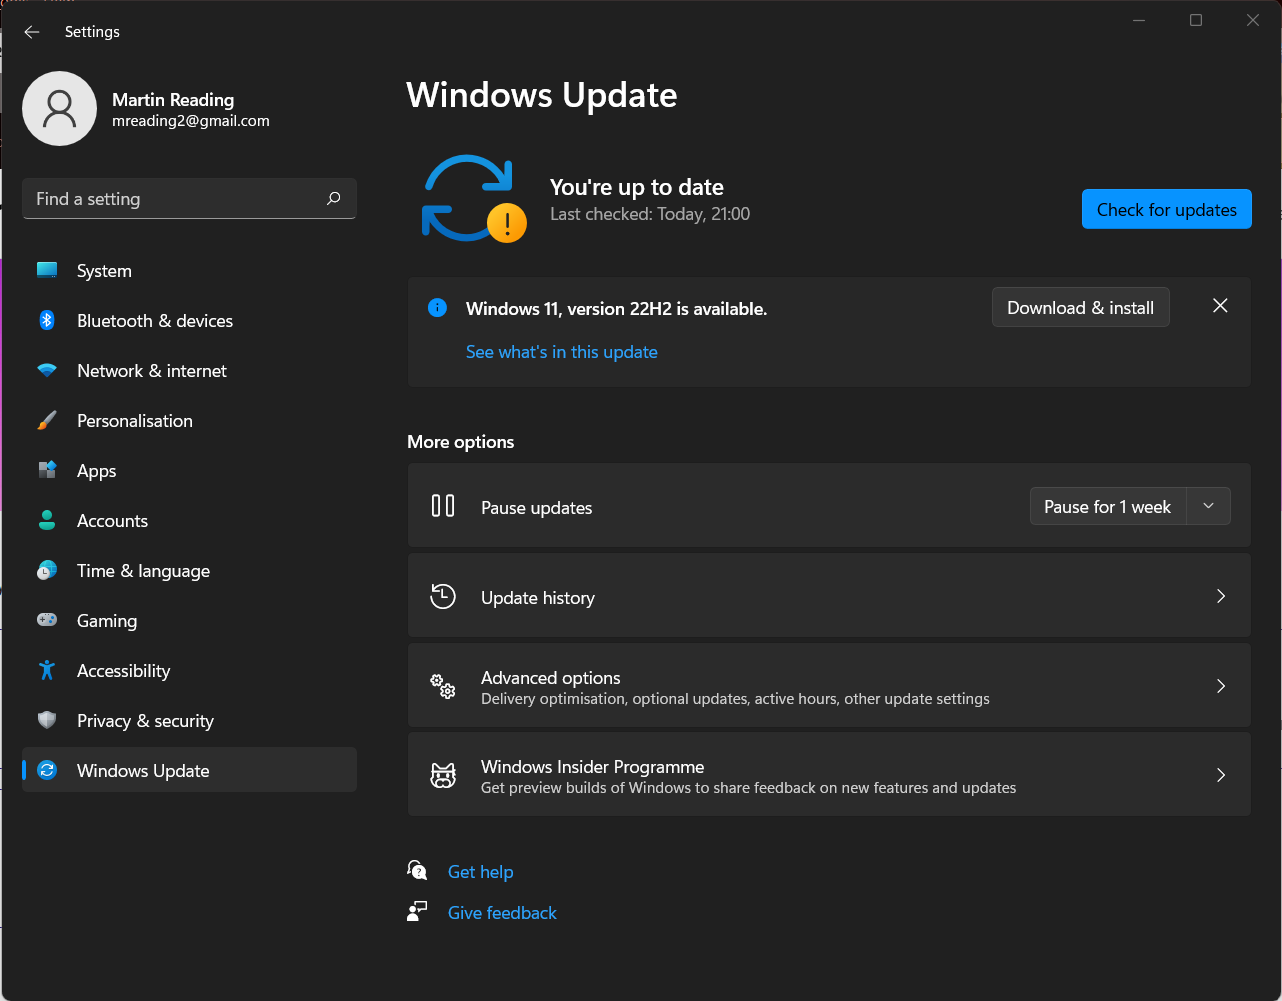Select Gaming in the sidebar
This screenshot has width=1282, height=1001.
click(189, 621)
